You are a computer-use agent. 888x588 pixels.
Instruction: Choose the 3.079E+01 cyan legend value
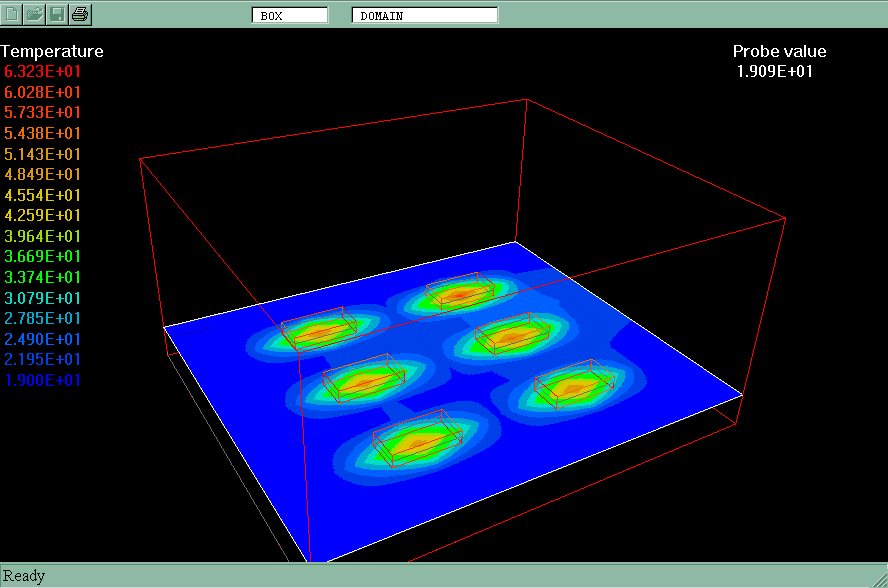tap(43, 298)
